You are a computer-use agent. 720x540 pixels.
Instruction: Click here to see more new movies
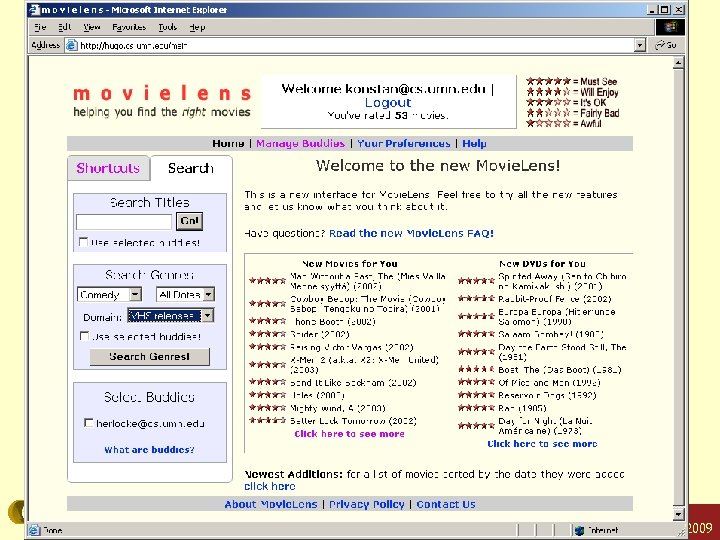(349, 434)
